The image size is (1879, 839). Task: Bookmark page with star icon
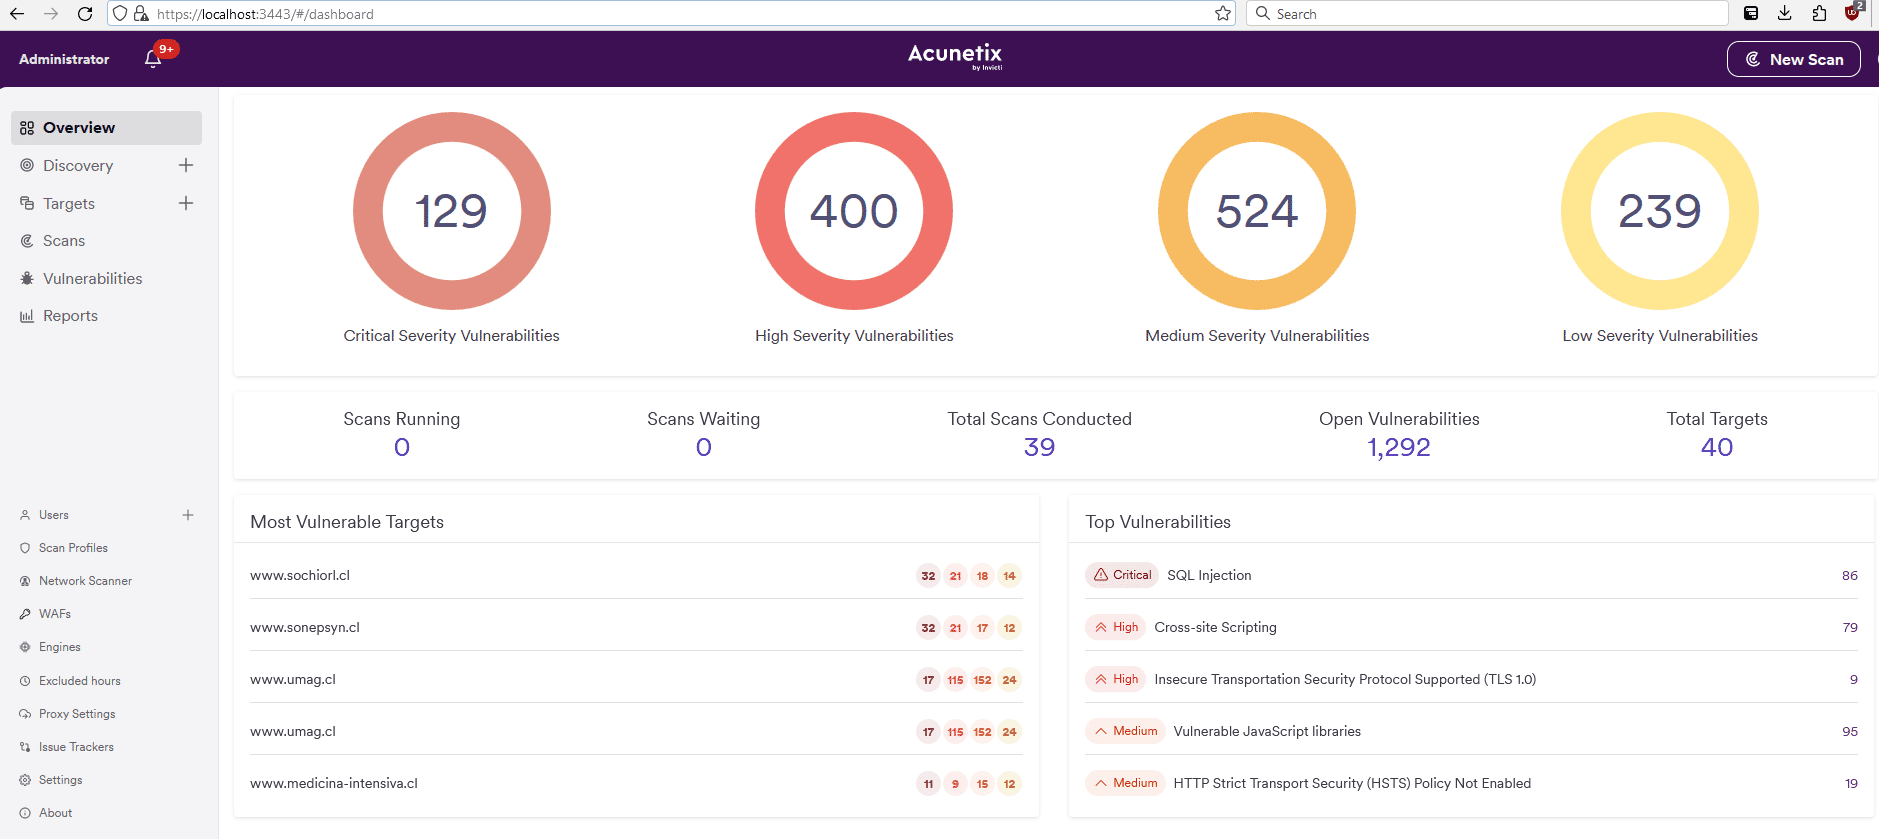click(1222, 14)
